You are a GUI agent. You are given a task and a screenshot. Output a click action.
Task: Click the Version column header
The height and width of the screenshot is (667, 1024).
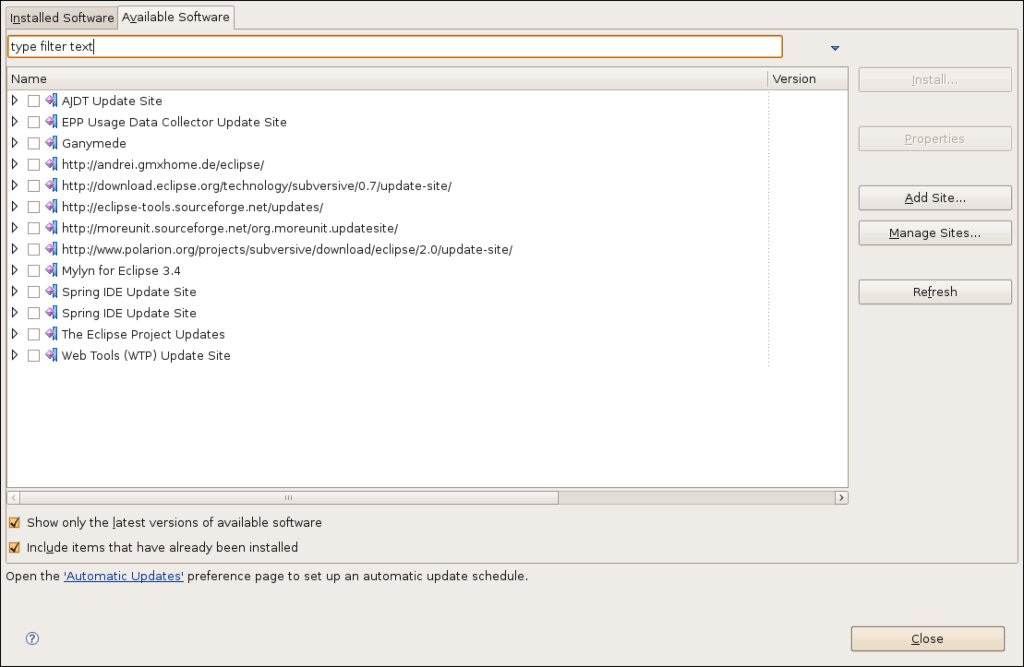[x=808, y=78]
